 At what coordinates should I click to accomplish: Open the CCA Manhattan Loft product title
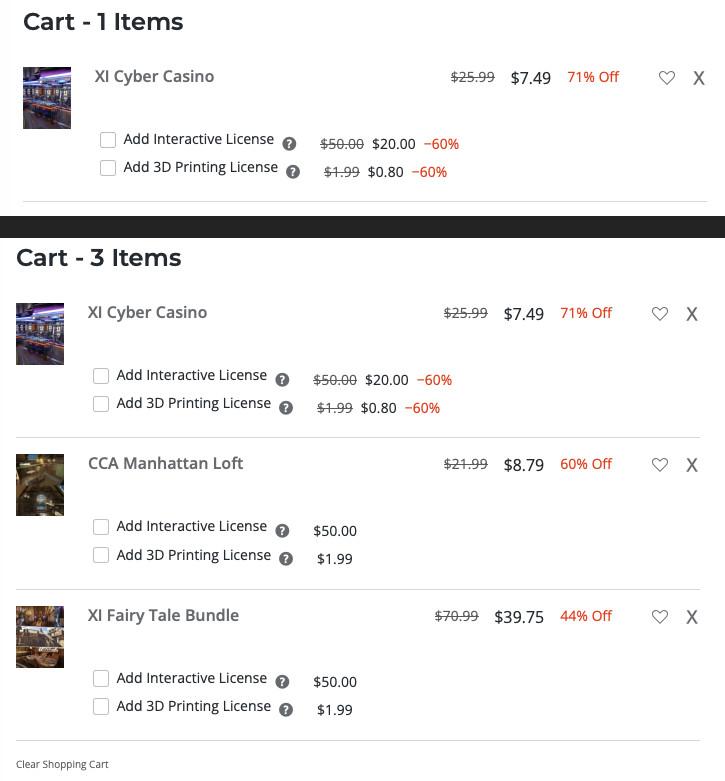click(x=165, y=464)
